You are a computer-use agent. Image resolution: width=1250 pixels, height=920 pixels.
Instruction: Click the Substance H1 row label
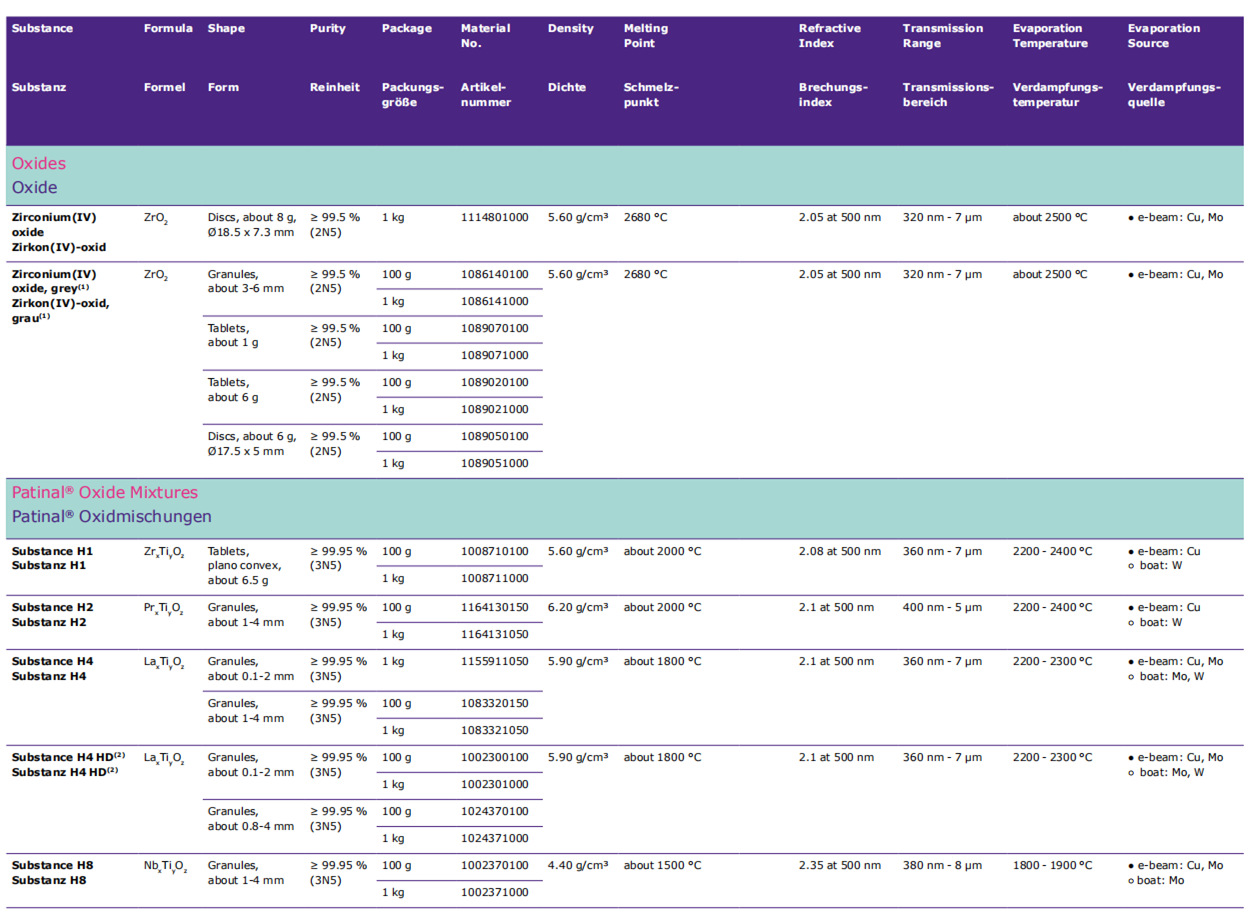coord(52,551)
